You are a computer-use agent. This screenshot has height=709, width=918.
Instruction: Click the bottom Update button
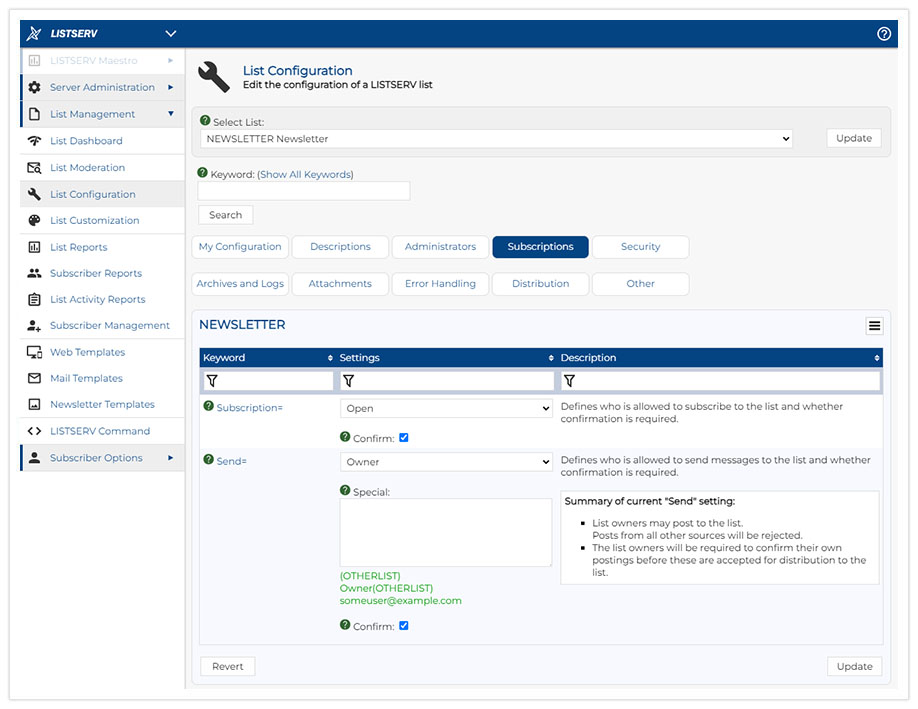point(854,666)
